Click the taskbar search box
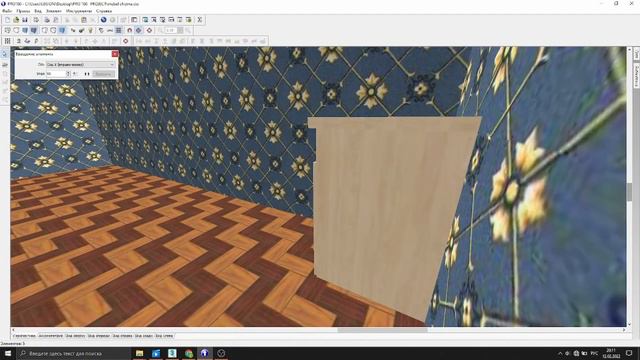Viewport: 640px width, 360px height. (74, 353)
